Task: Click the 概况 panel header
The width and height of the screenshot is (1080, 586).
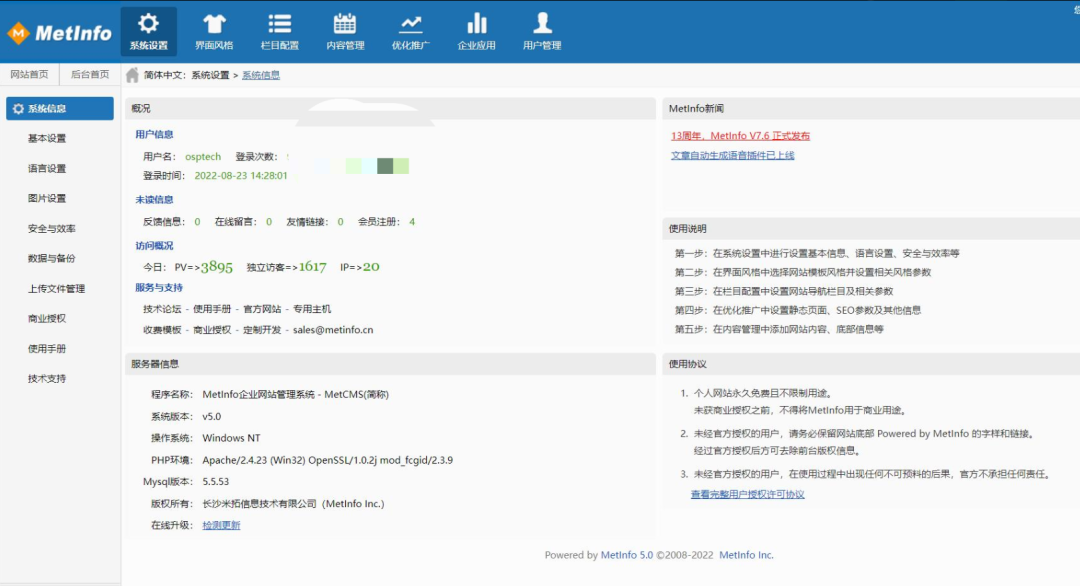Action: 390,108
